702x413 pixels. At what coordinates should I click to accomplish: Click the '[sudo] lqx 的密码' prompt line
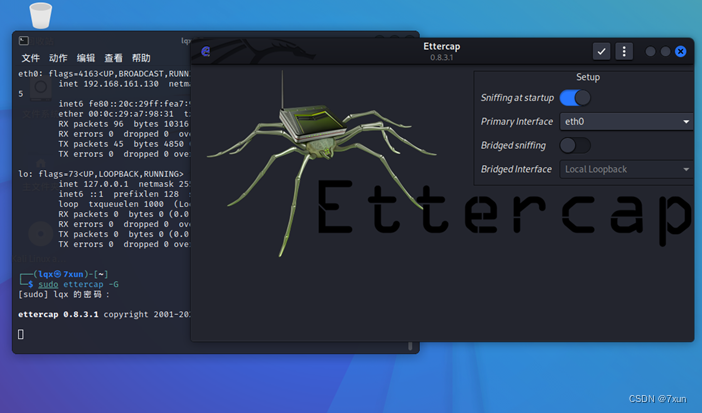pyautogui.click(x=64, y=294)
